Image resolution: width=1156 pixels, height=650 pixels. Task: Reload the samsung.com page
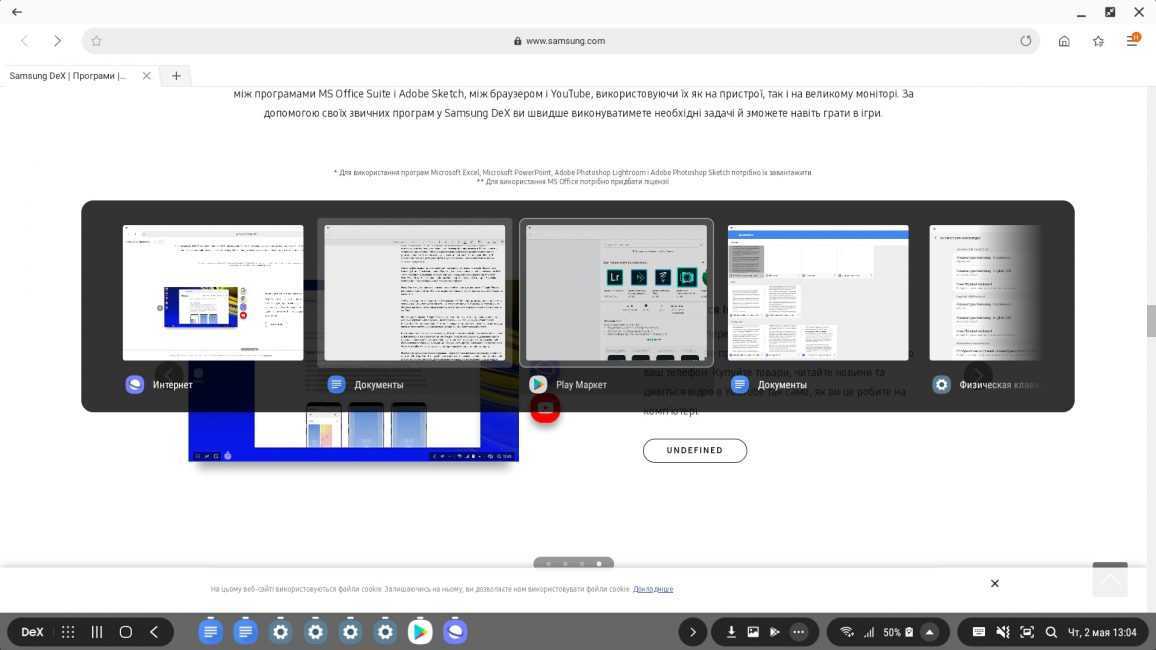coord(1025,41)
